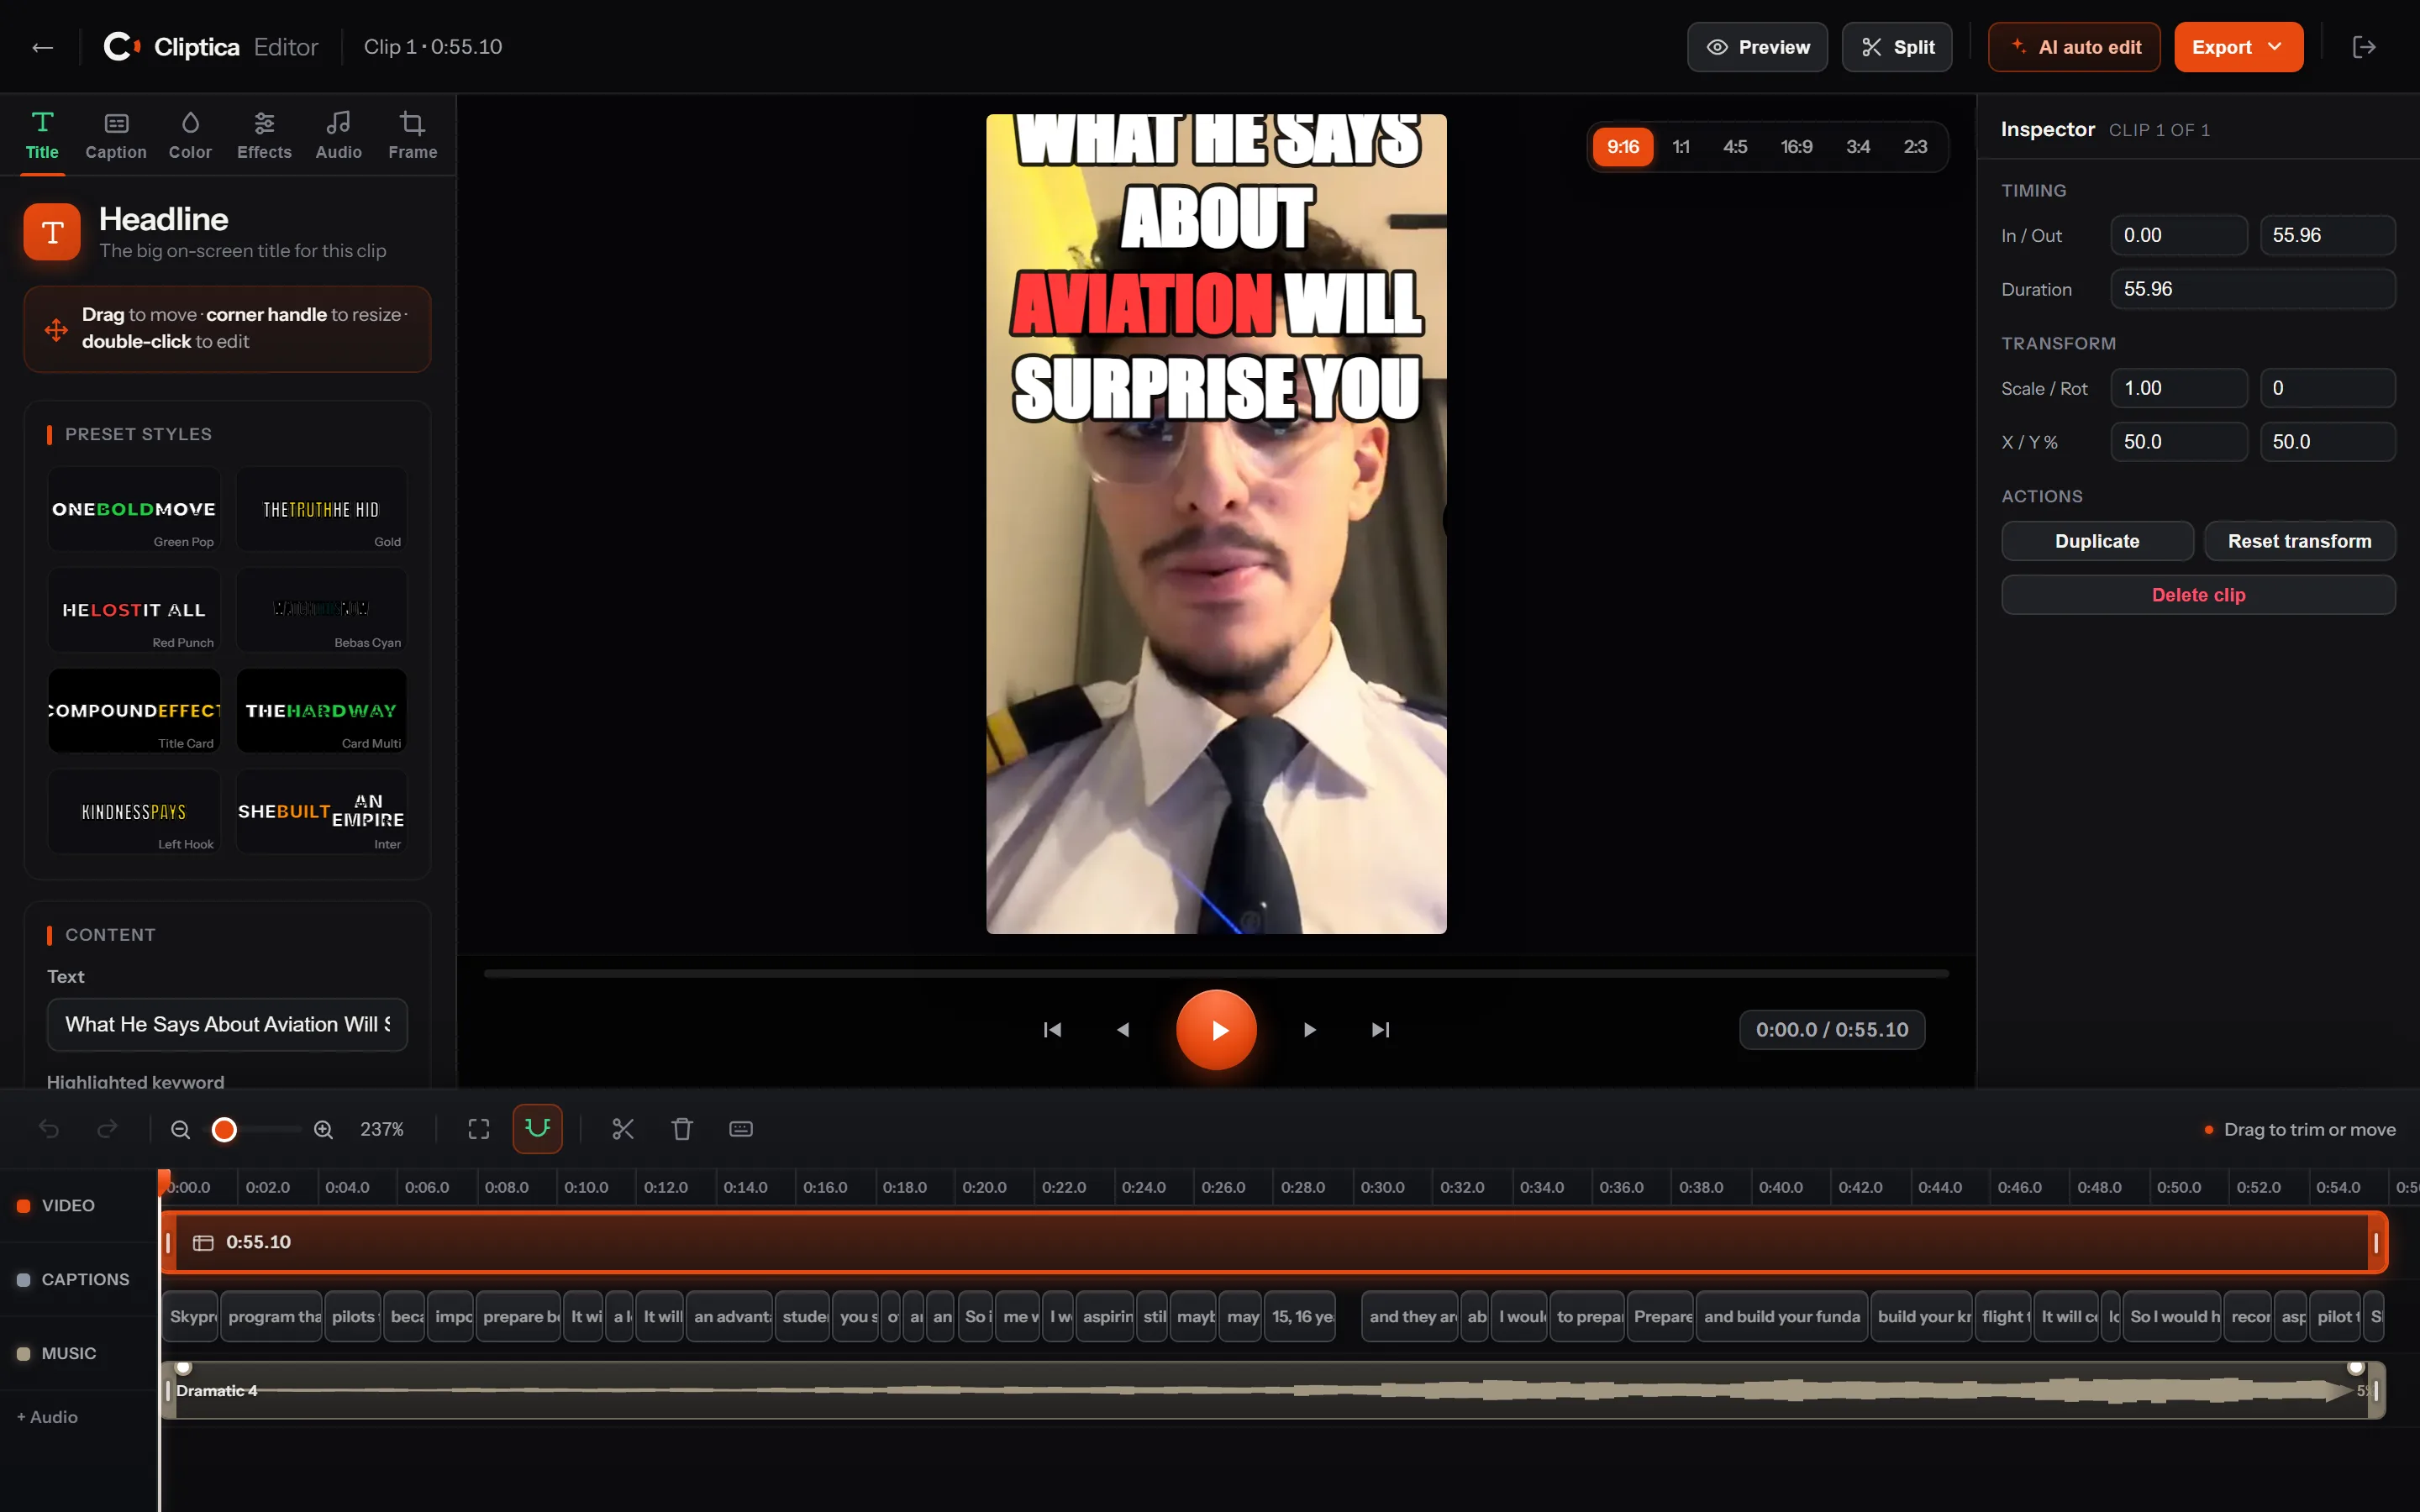Open the Color tab
Screen dimensions: 2420x1512
[190, 136]
